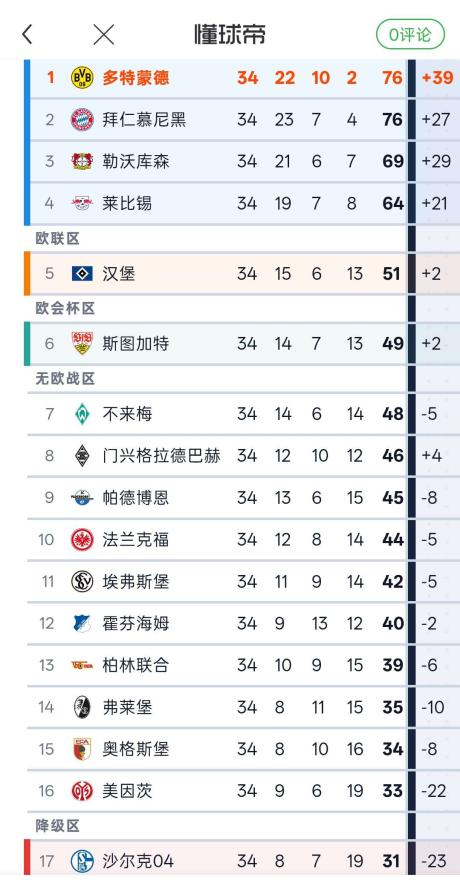460x883 pixels.
Task: Open the 0评论 comments button
Action: (410, 35)
